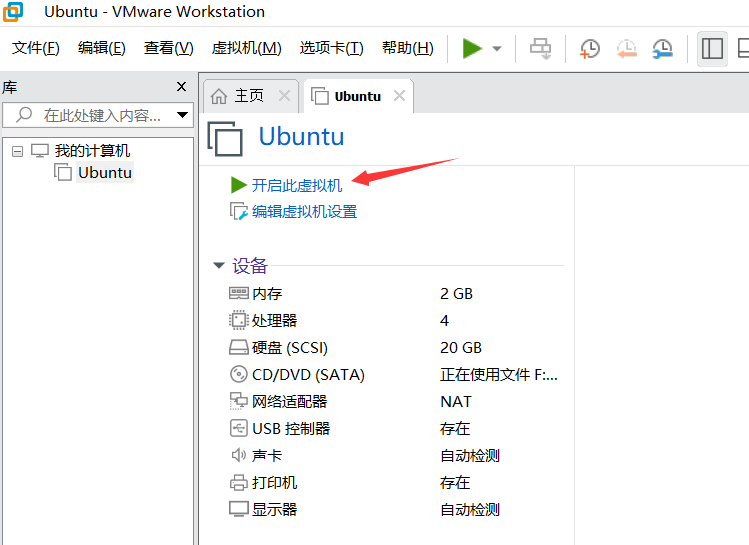This screenshot has height=545, width=749.
Task: Collapse the 设备 devices section
Action: pyautogui.click(x=219, y=265)
